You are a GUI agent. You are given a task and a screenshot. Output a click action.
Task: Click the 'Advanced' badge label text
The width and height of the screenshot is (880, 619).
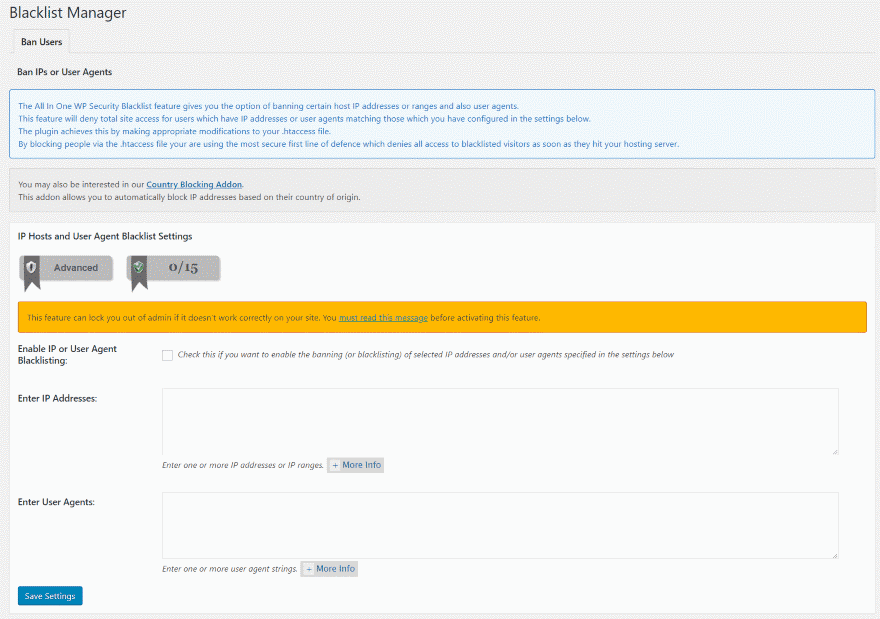pos(76,268)
